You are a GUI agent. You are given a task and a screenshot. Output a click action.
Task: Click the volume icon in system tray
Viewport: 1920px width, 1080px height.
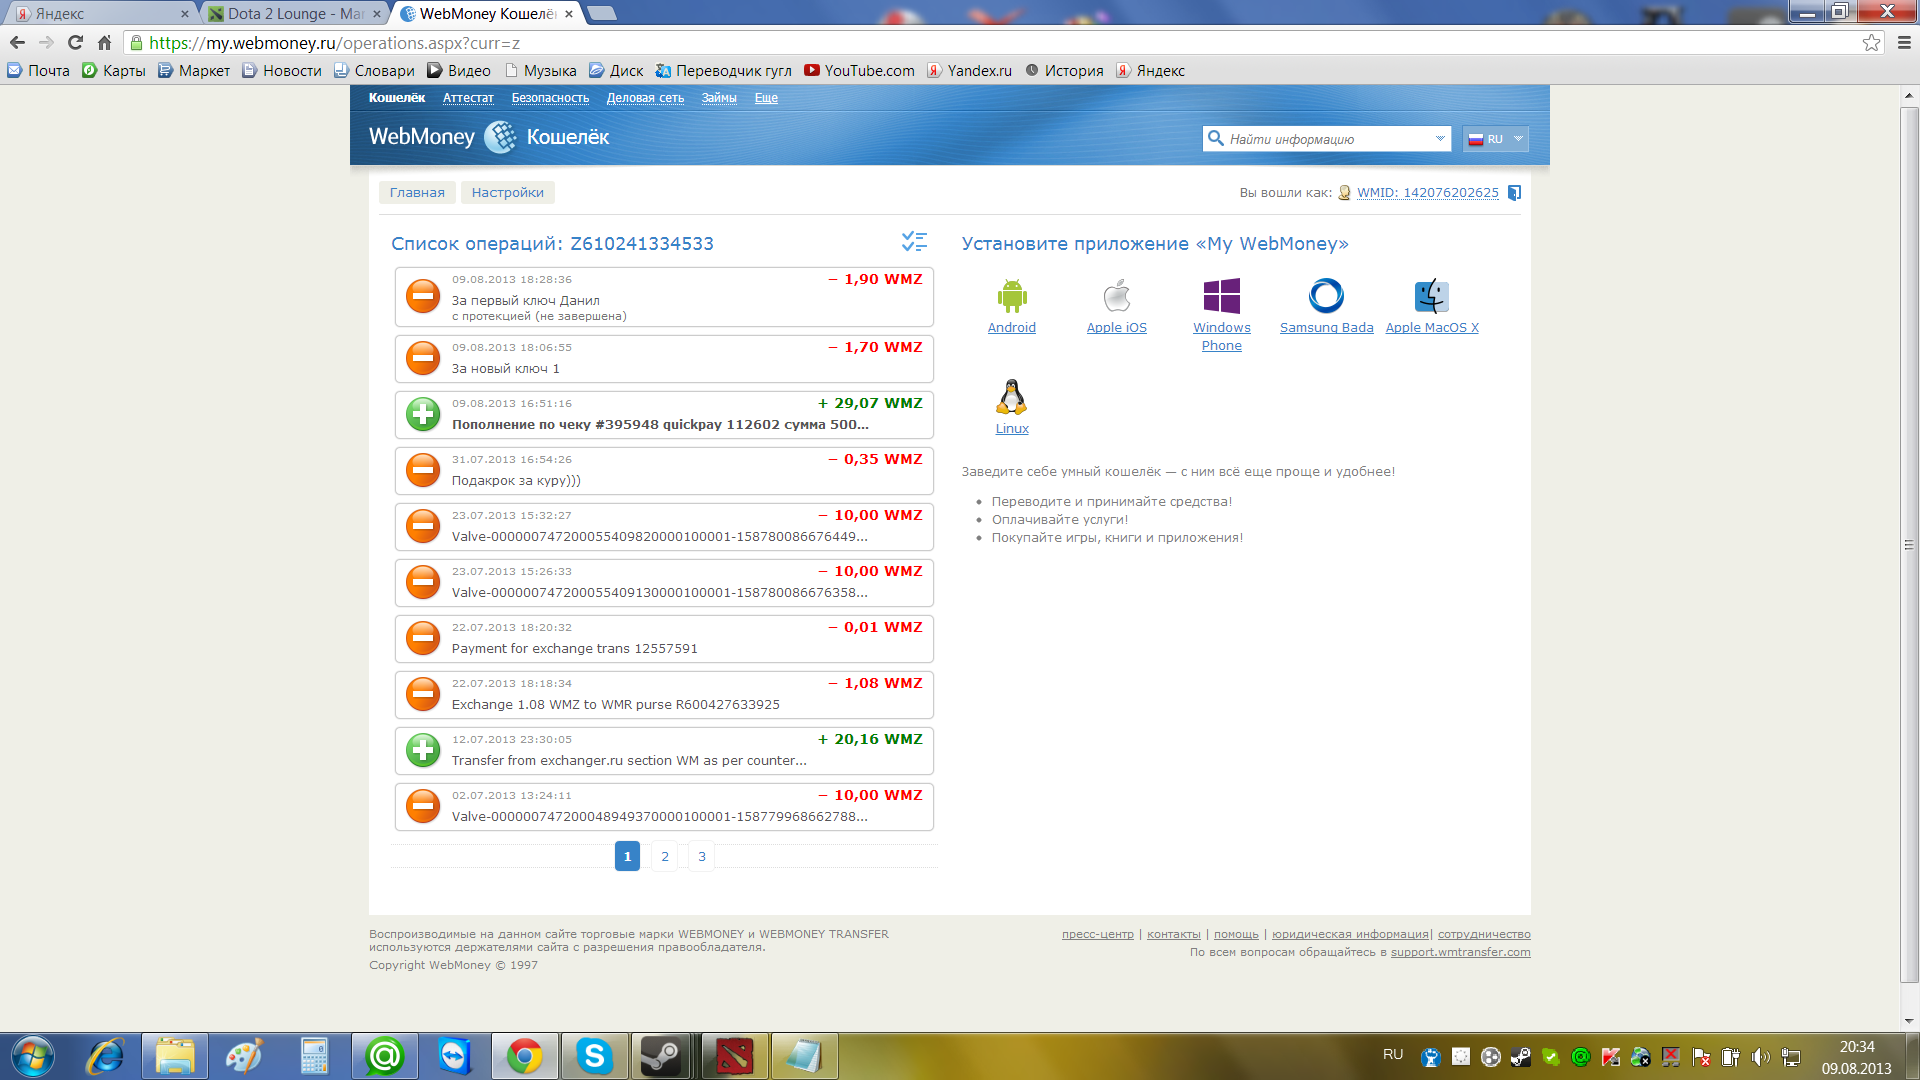pos(1761,1057)
